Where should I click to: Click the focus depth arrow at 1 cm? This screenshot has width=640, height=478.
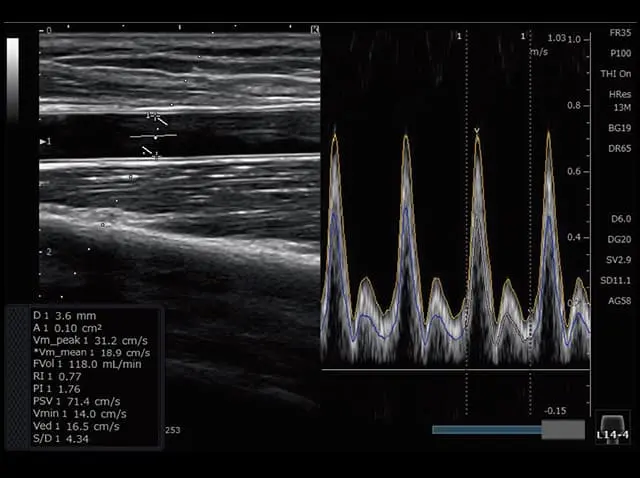tap(42, 142)
